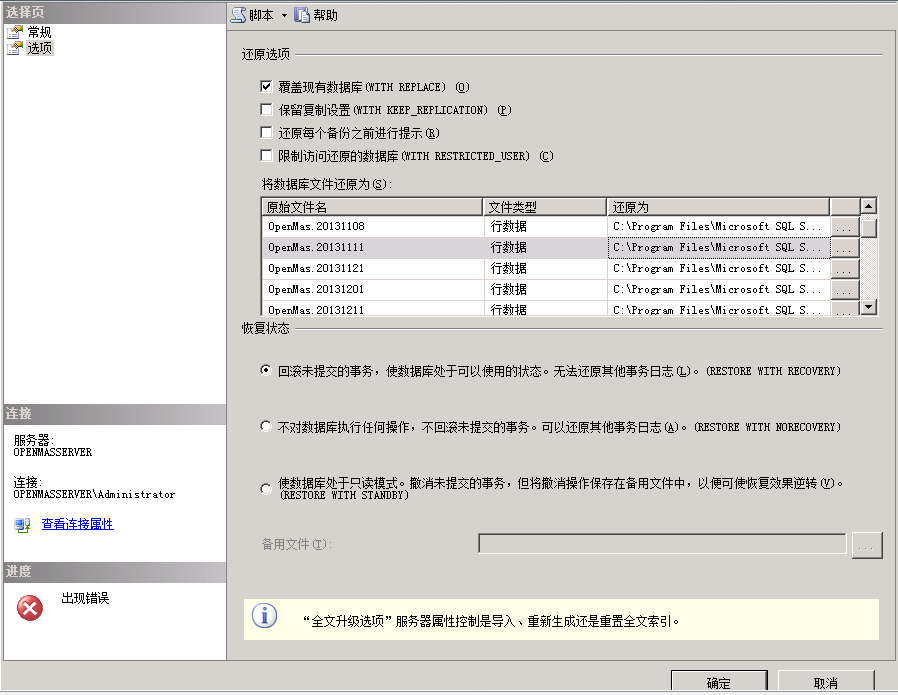This screenshot has height=695, width=898.
Task: Click the red error icon in 进度
Action: [30, 607]
